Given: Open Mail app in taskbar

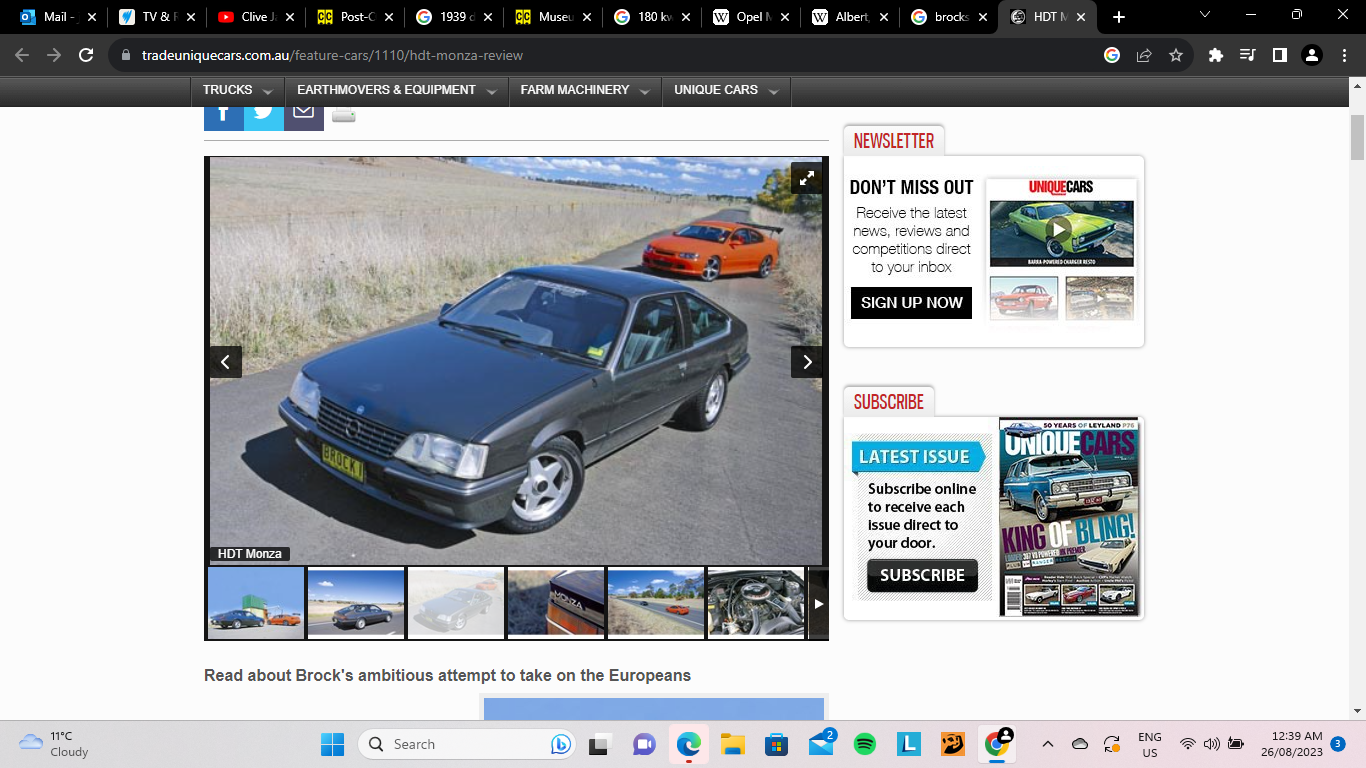Looking at the screenshot, I should pyautogui.click(x=821, y=744).
